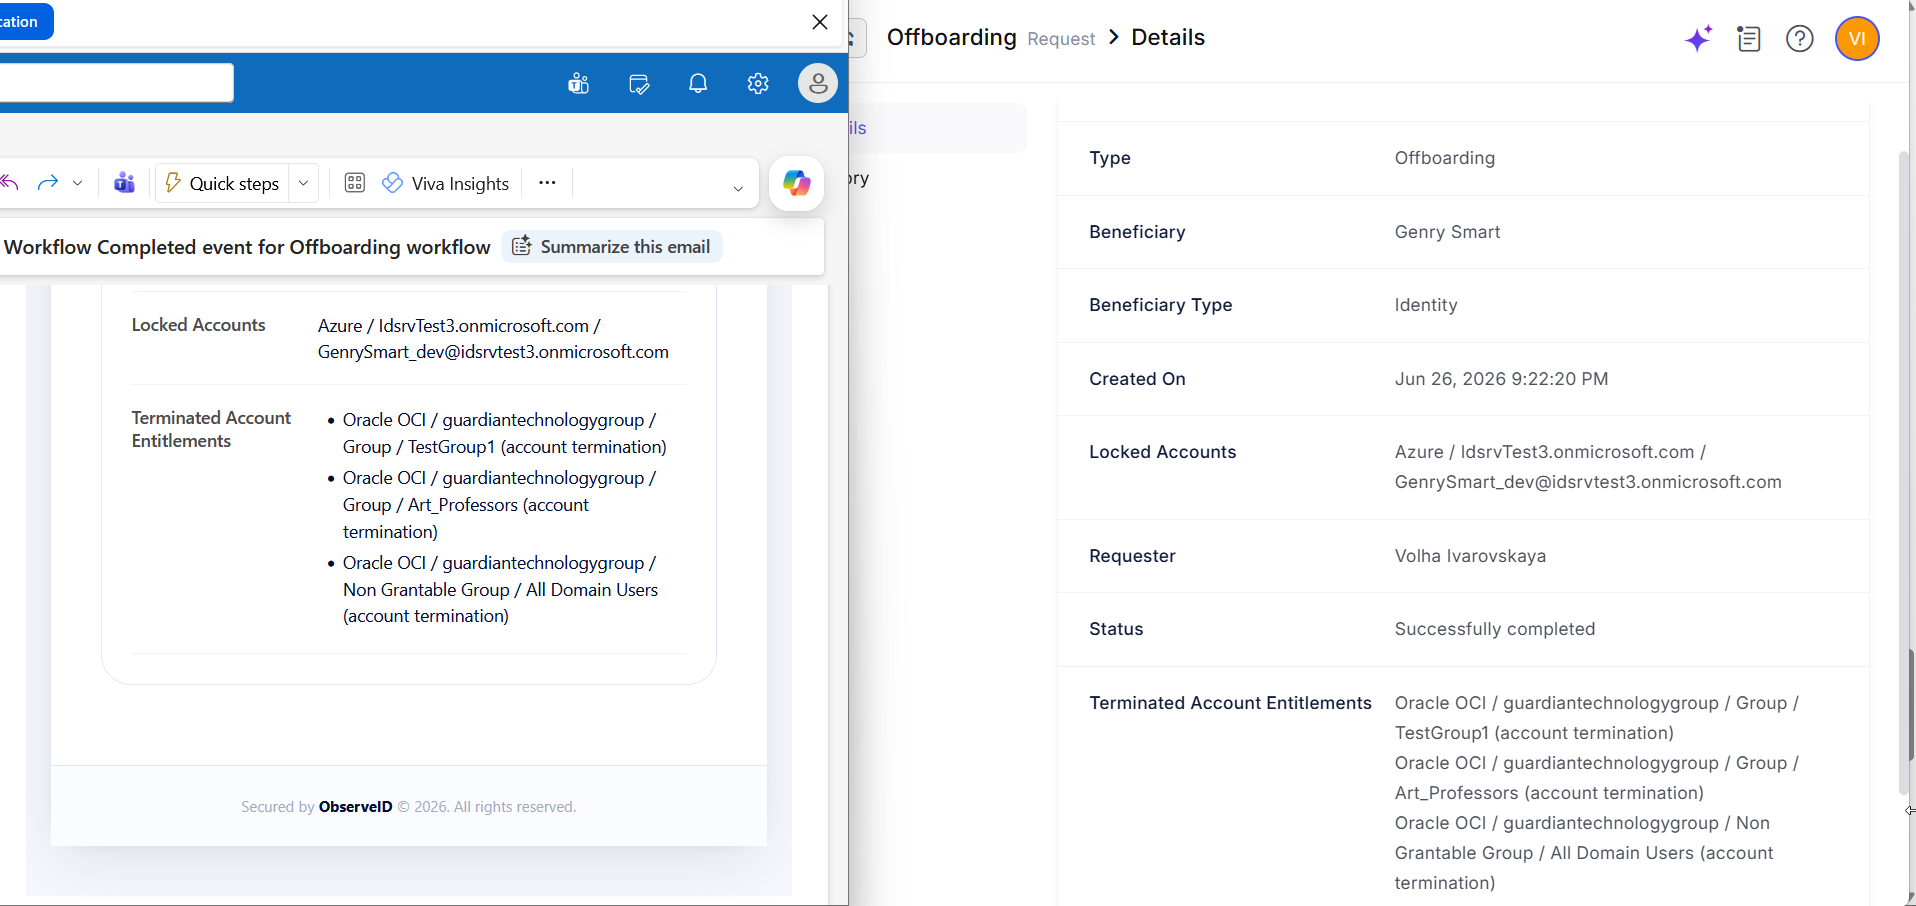Click Summarize this email
The height and width of the screenshot is (906, 1916).
click(x=612, y=247)
